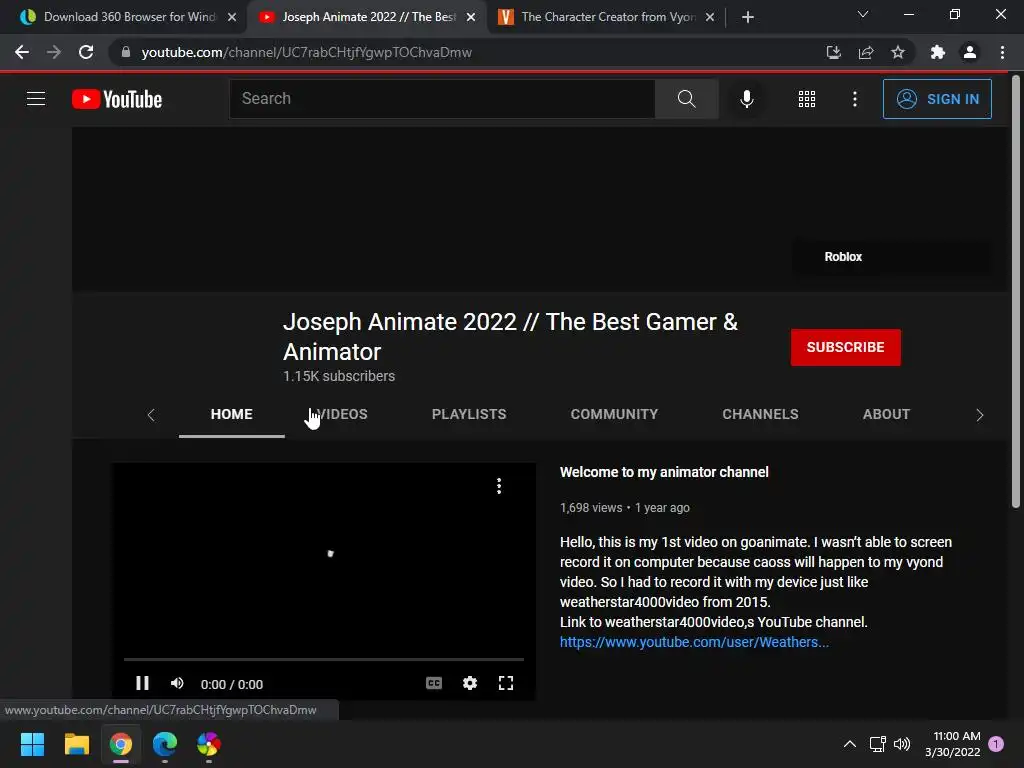The height and width of the screenshot is (768, 1024).
Task: Open clock and date 11:00 AM
Action: (953, 744)
